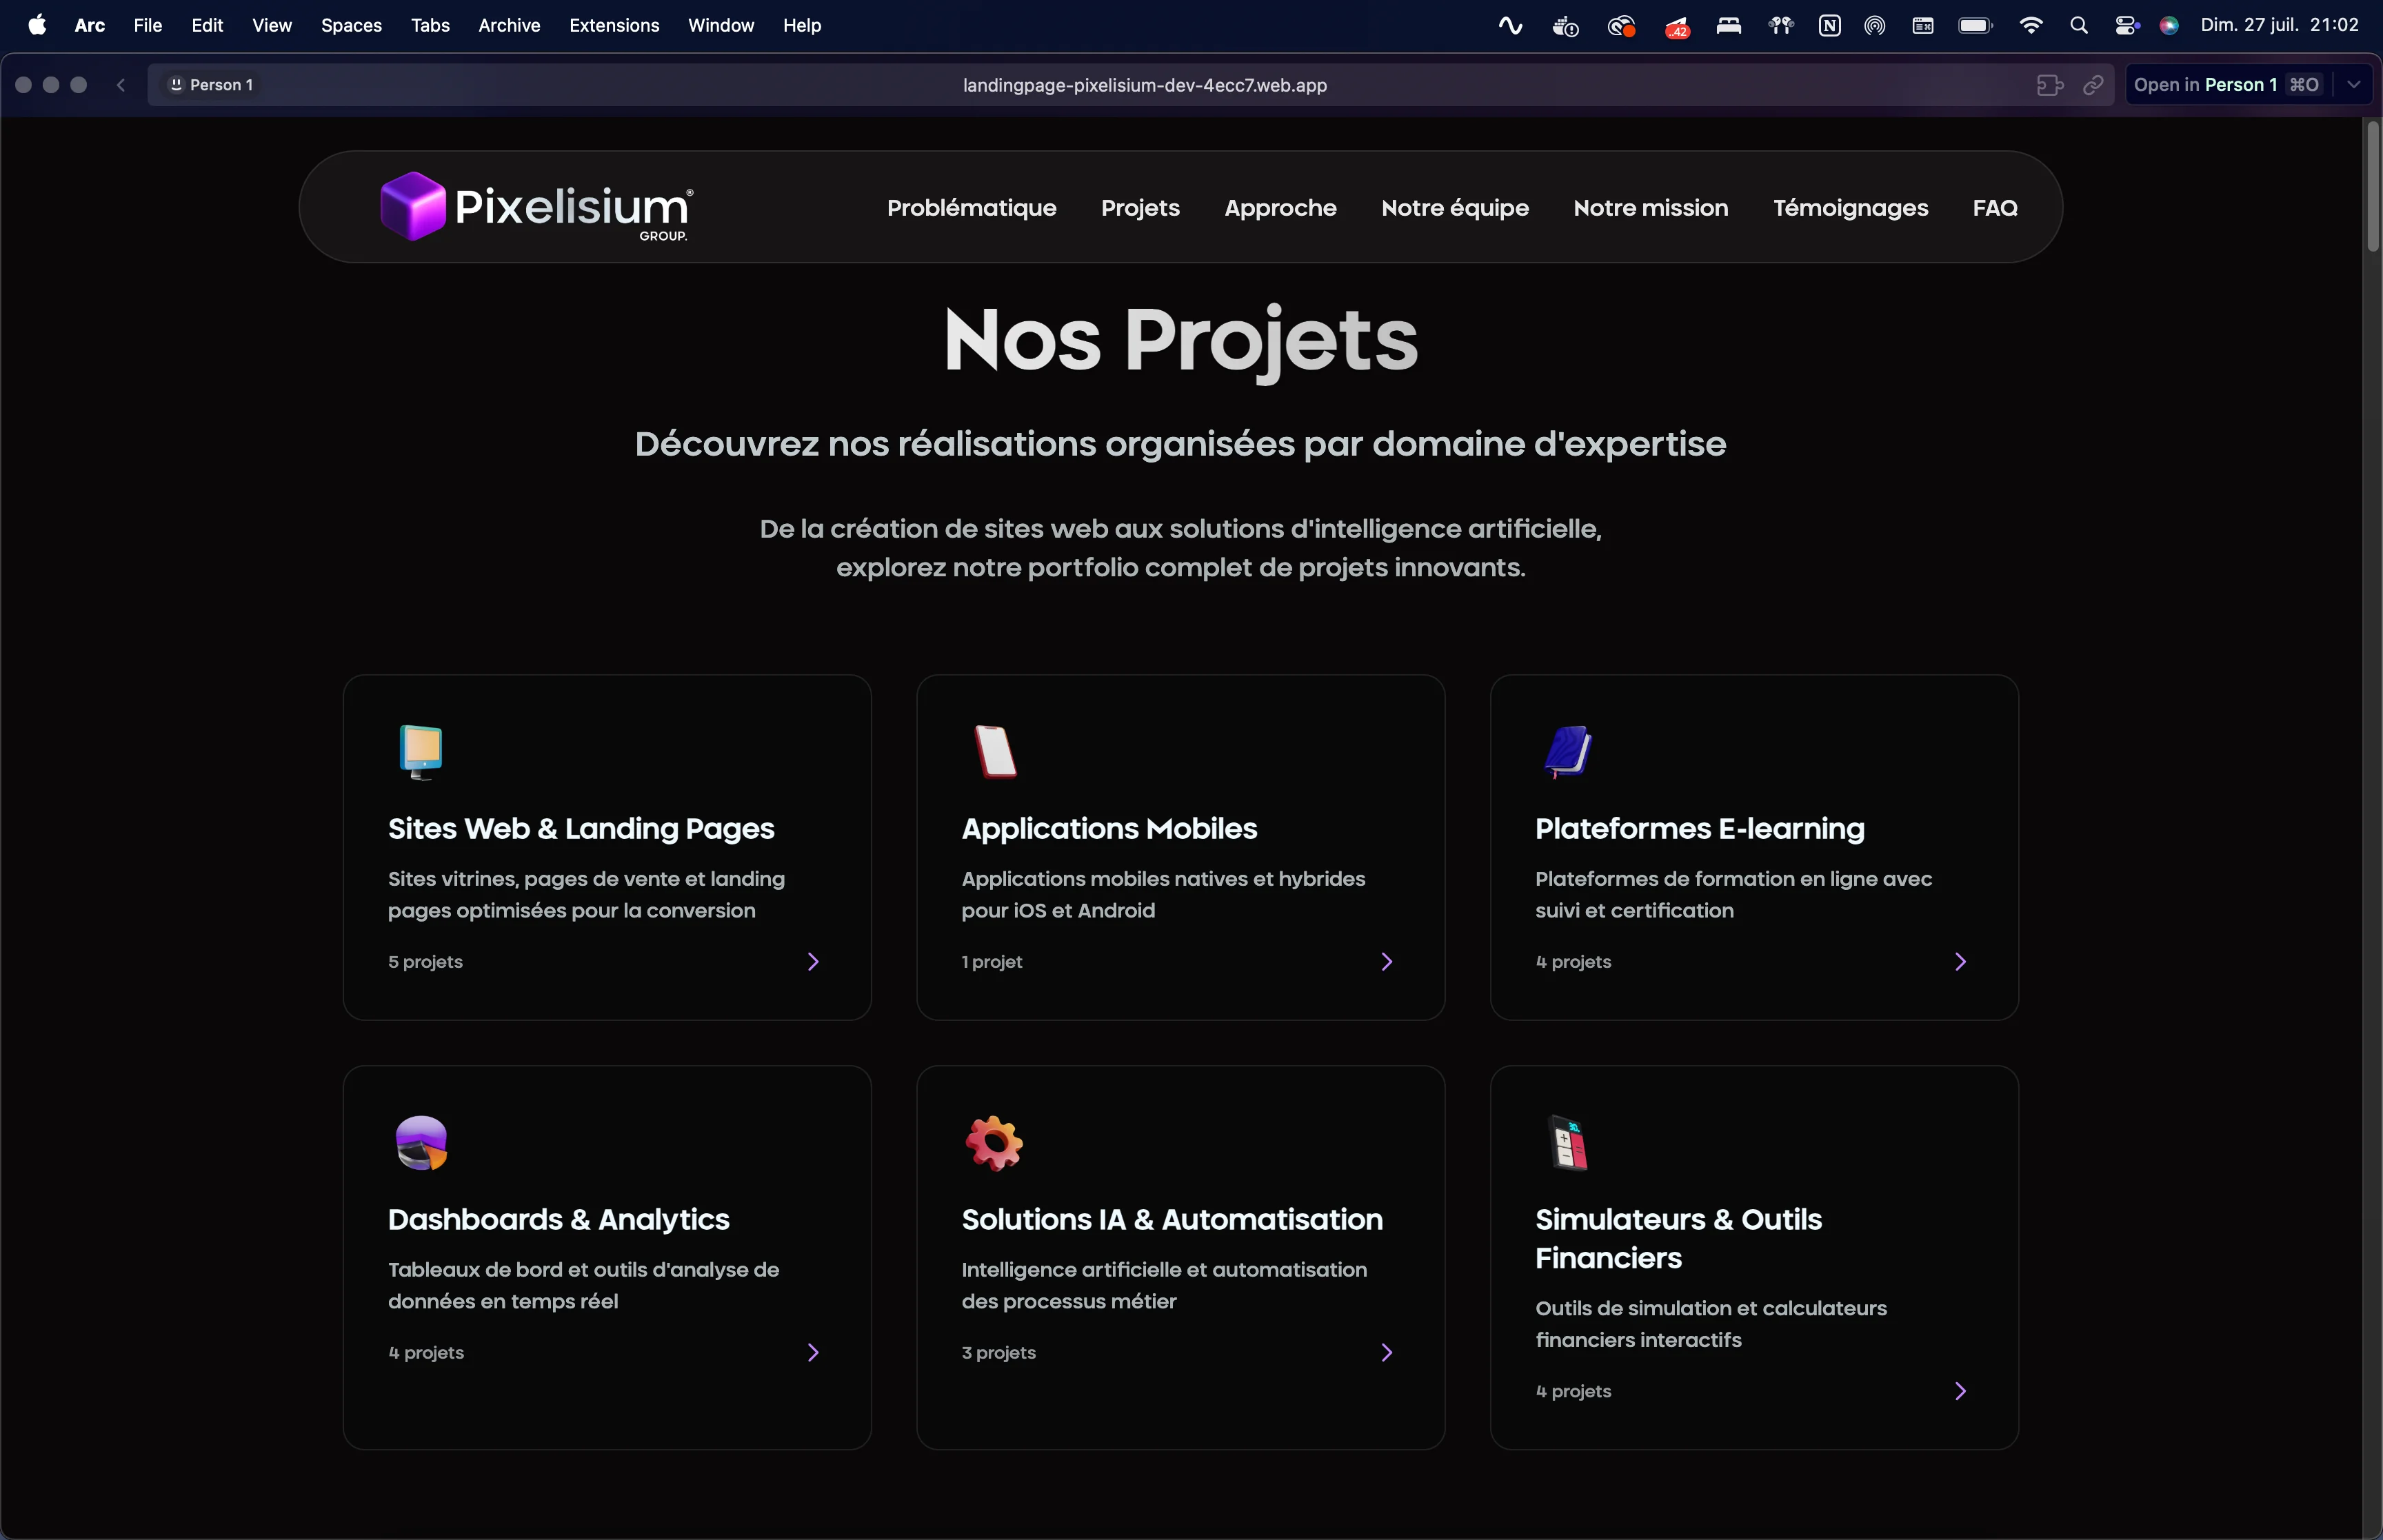Click the blue notebook icon for E-learning
2383x1540 pixels.
1568,751
